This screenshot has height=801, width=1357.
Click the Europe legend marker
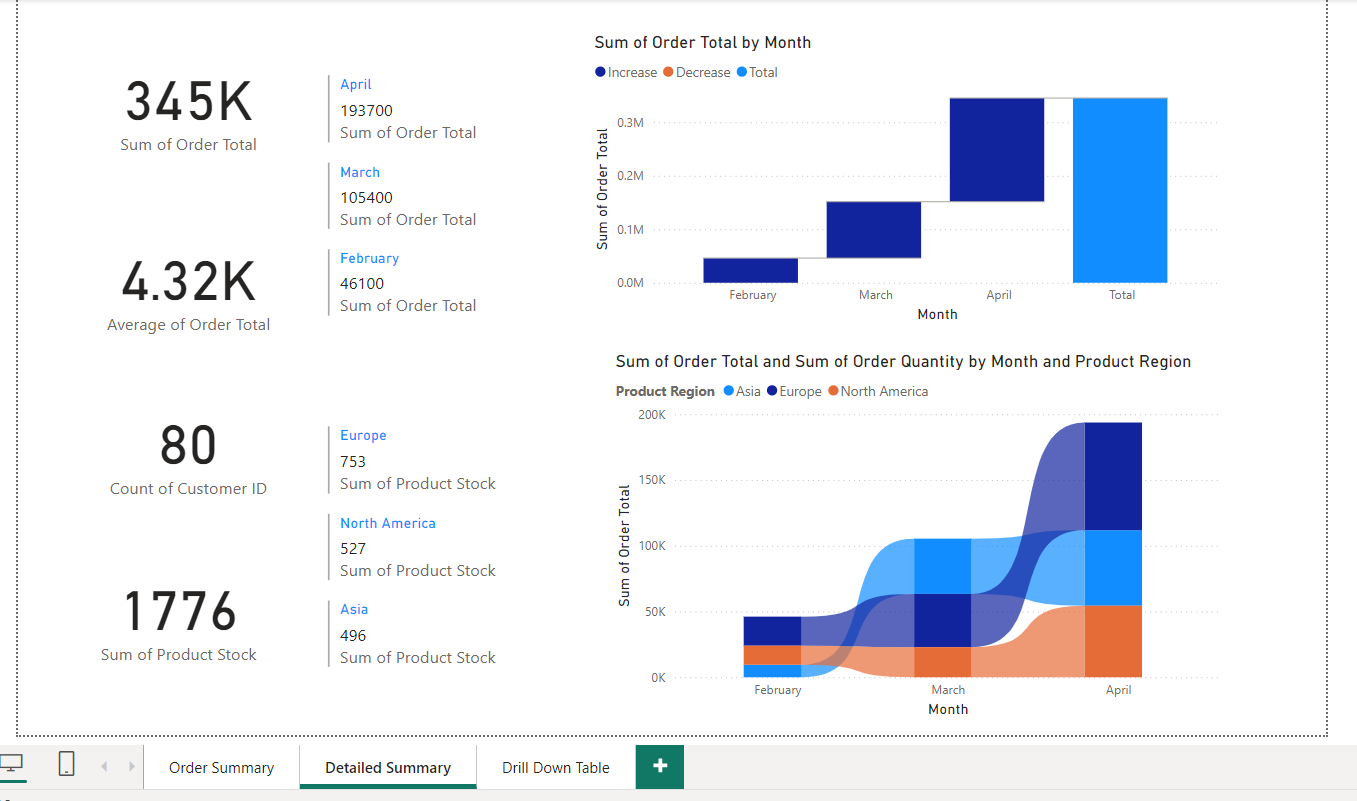pyautogui.click(x=772, y=391)
